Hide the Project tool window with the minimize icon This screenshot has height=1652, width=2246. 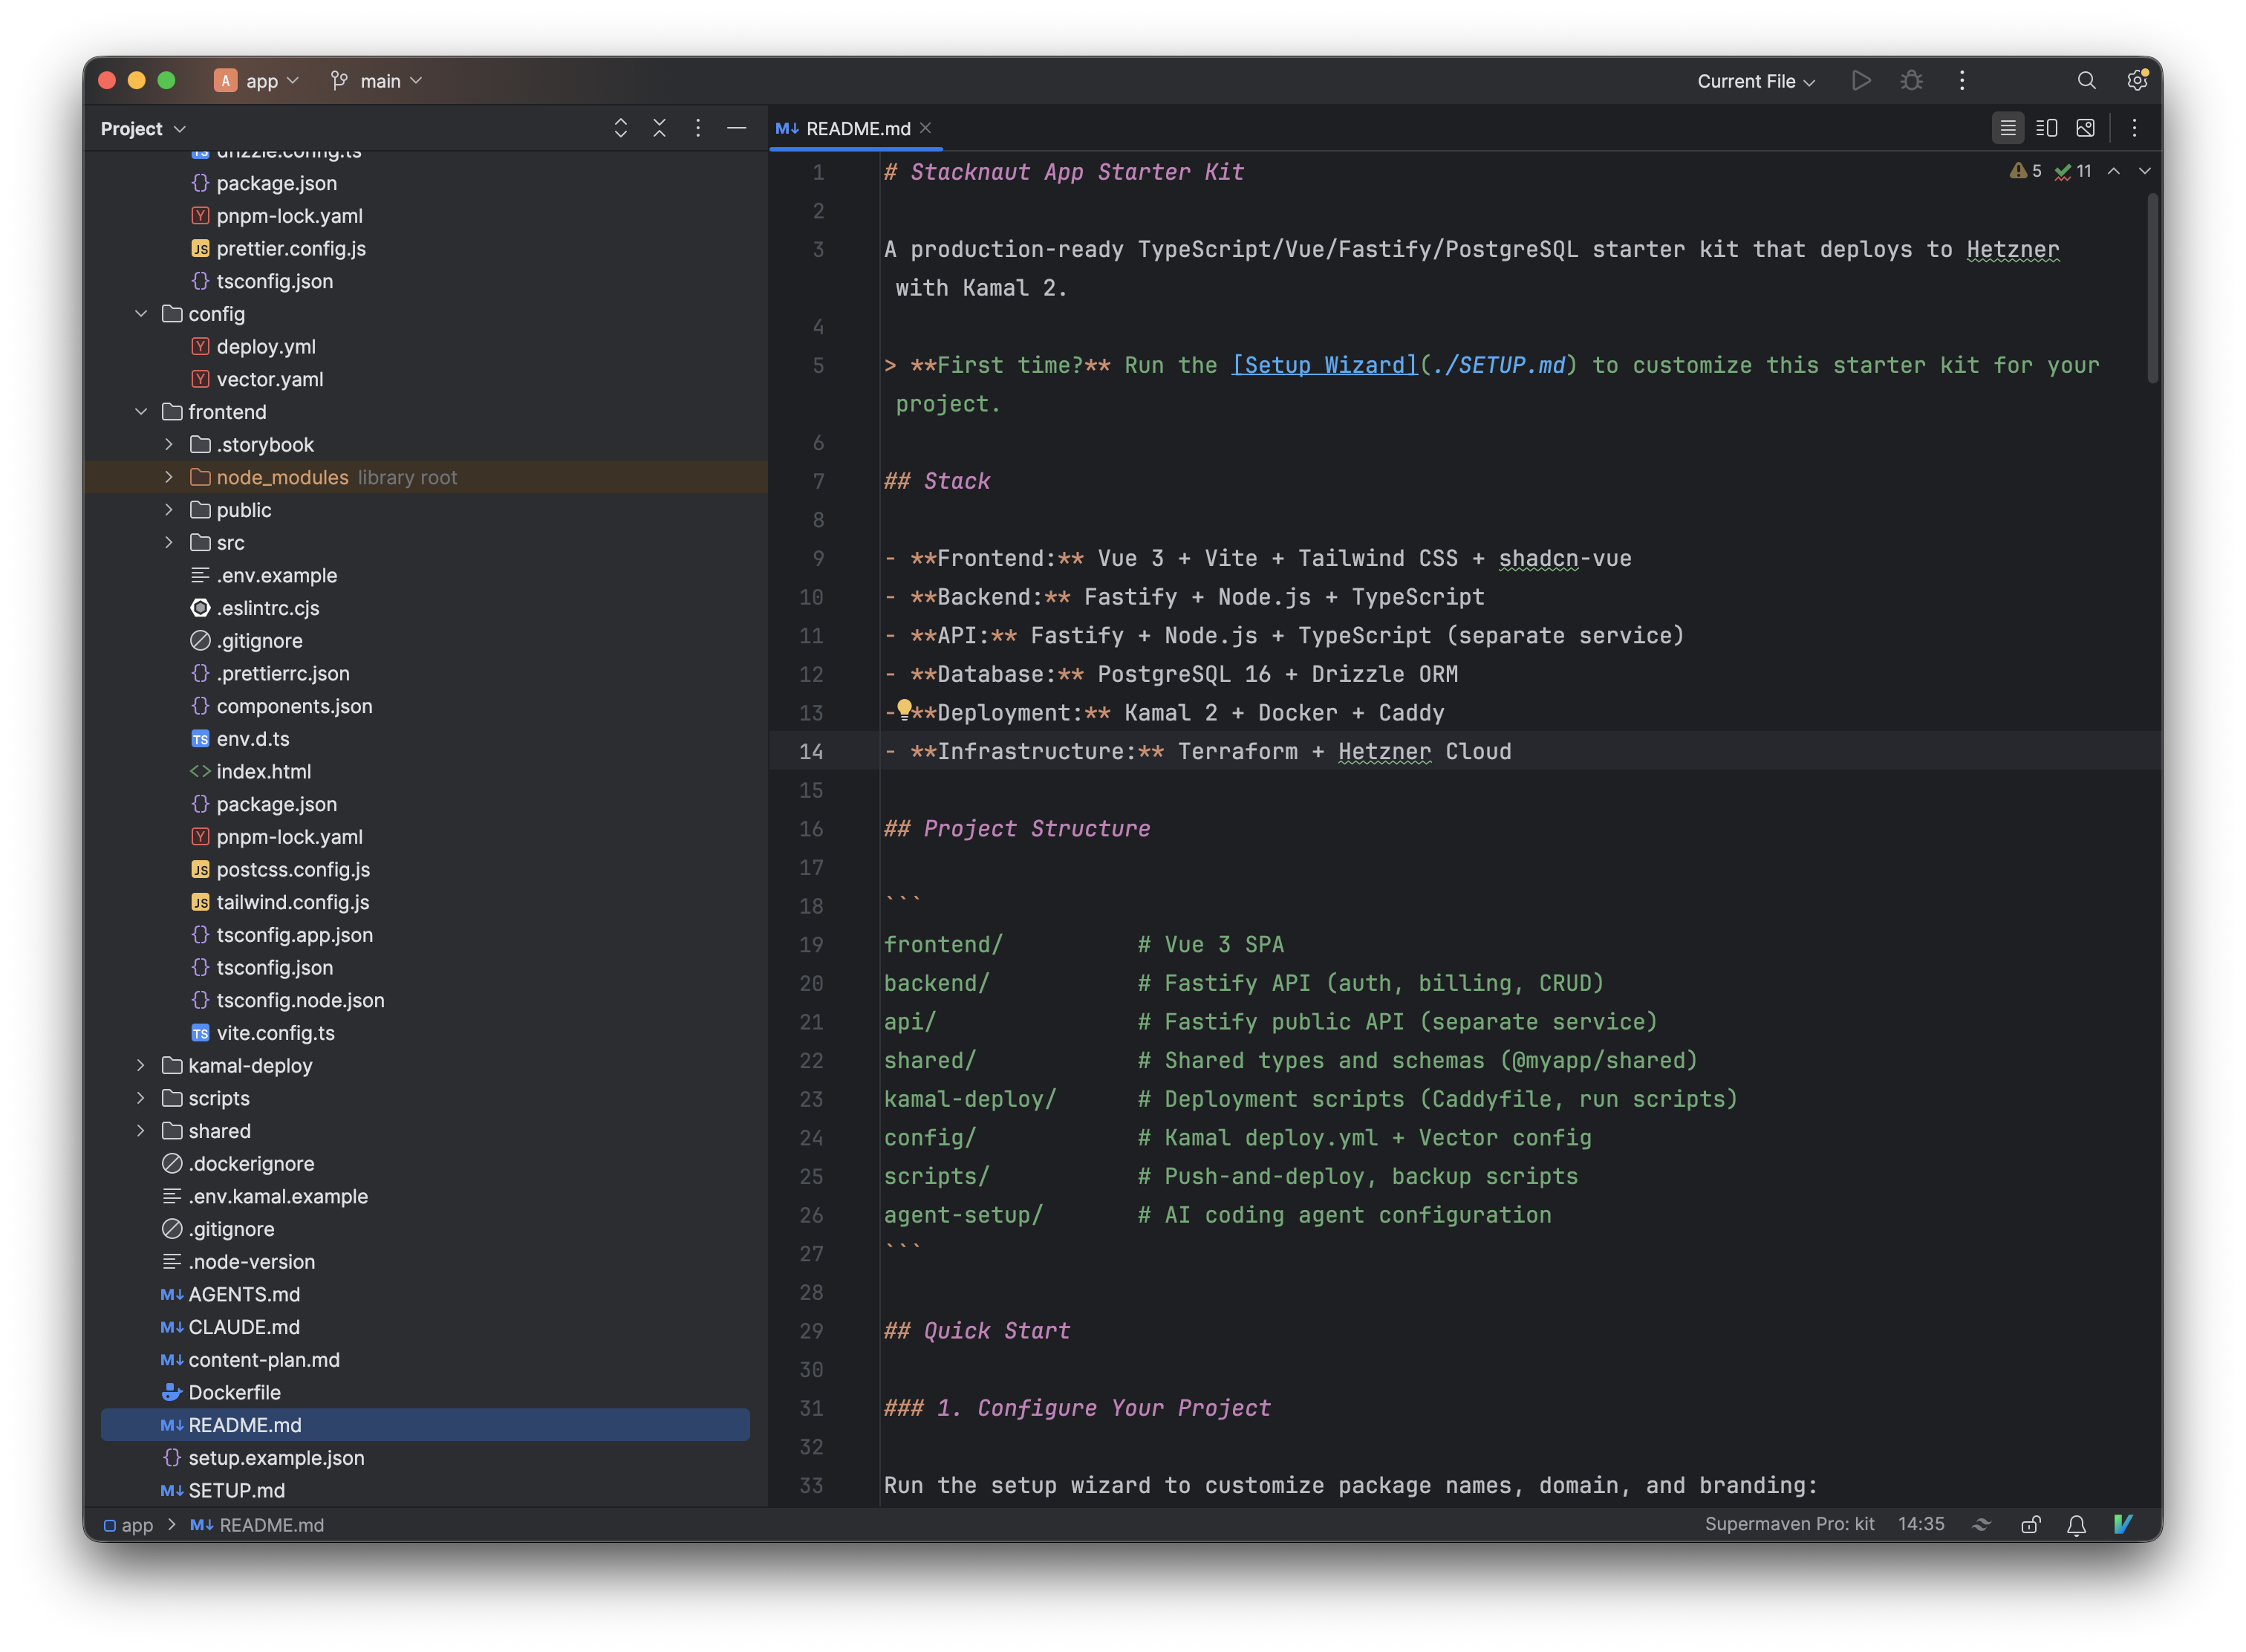pos(737,128)
